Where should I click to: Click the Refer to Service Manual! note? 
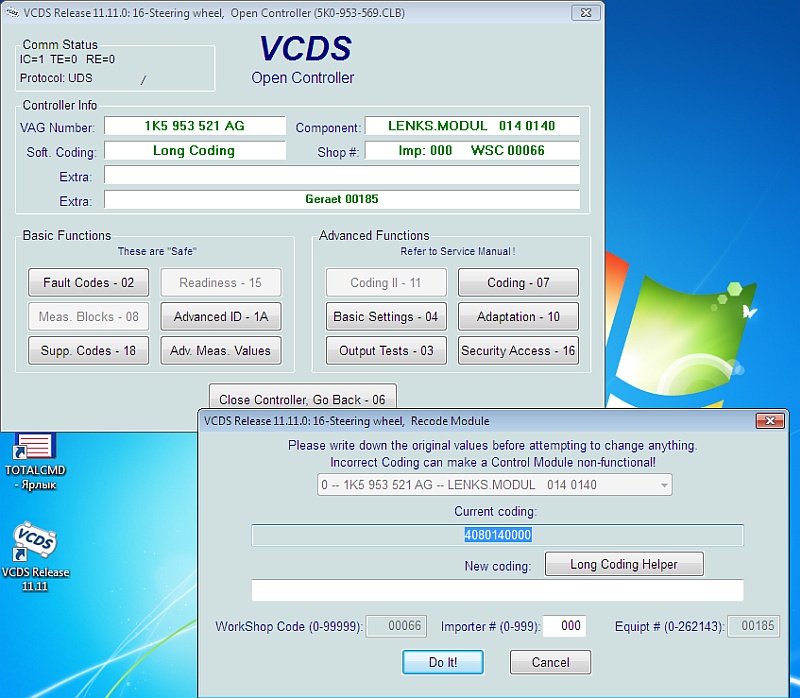click(x=458, y=251)
